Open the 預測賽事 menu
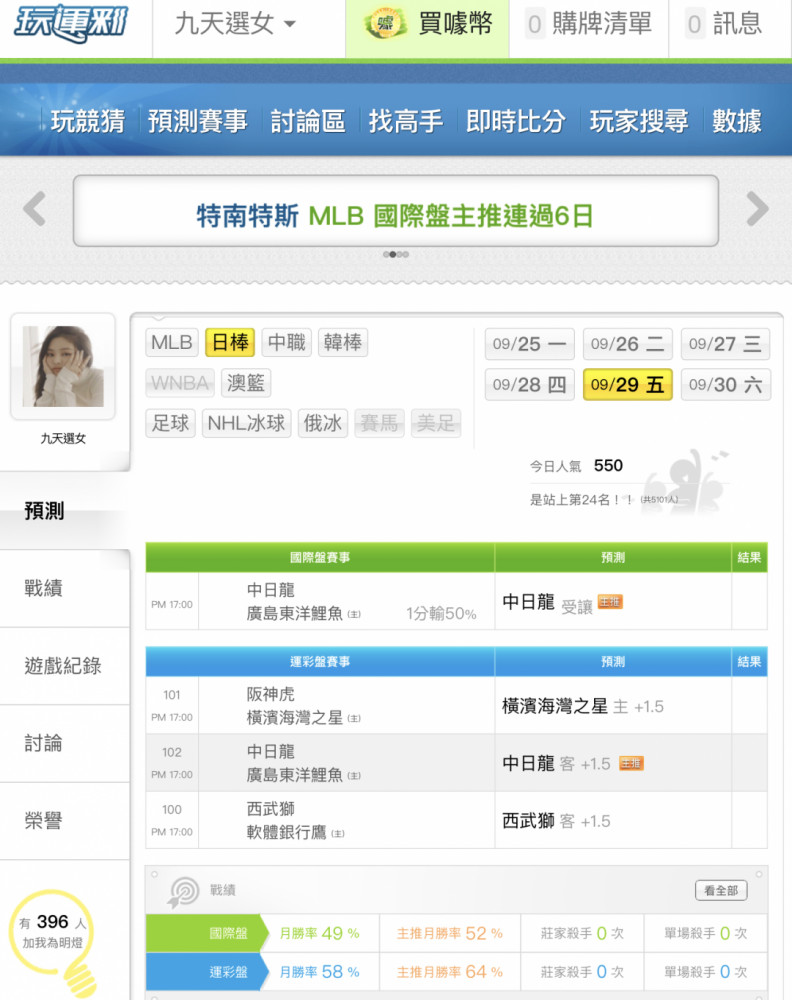 pyautogui.click(x=198, y=121)
